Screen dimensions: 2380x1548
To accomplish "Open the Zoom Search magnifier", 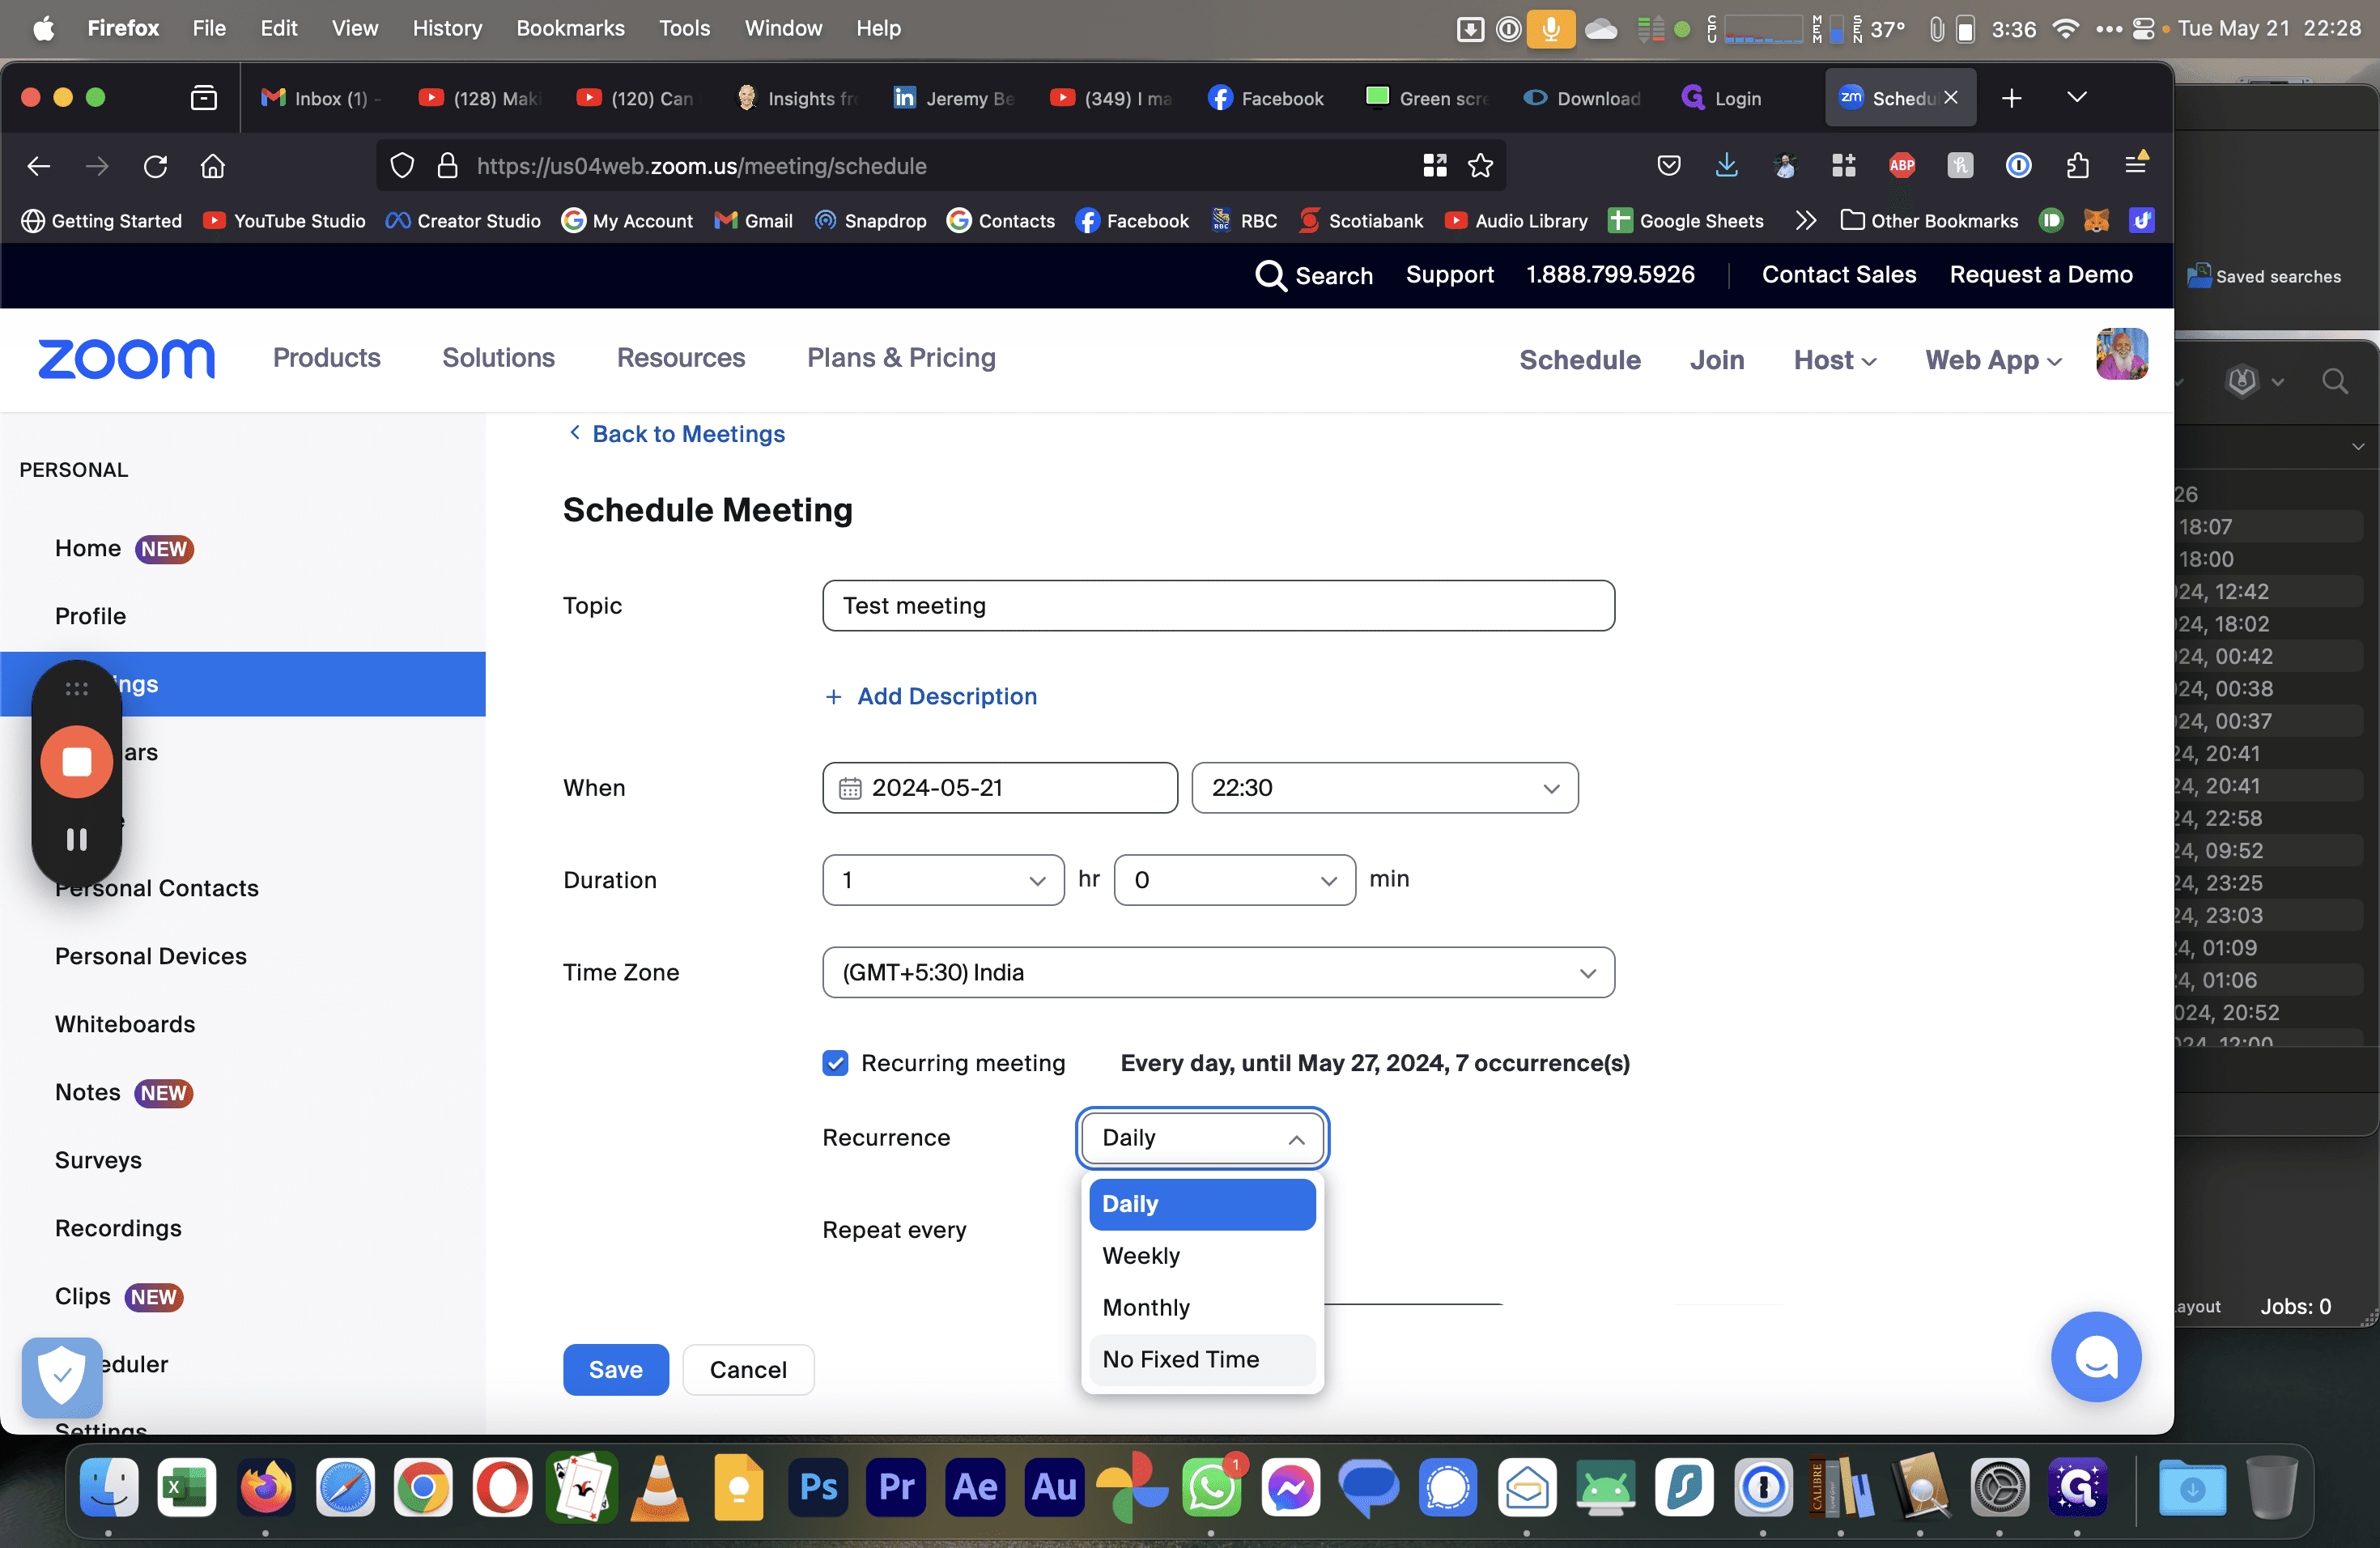I will coord(1270,275).
